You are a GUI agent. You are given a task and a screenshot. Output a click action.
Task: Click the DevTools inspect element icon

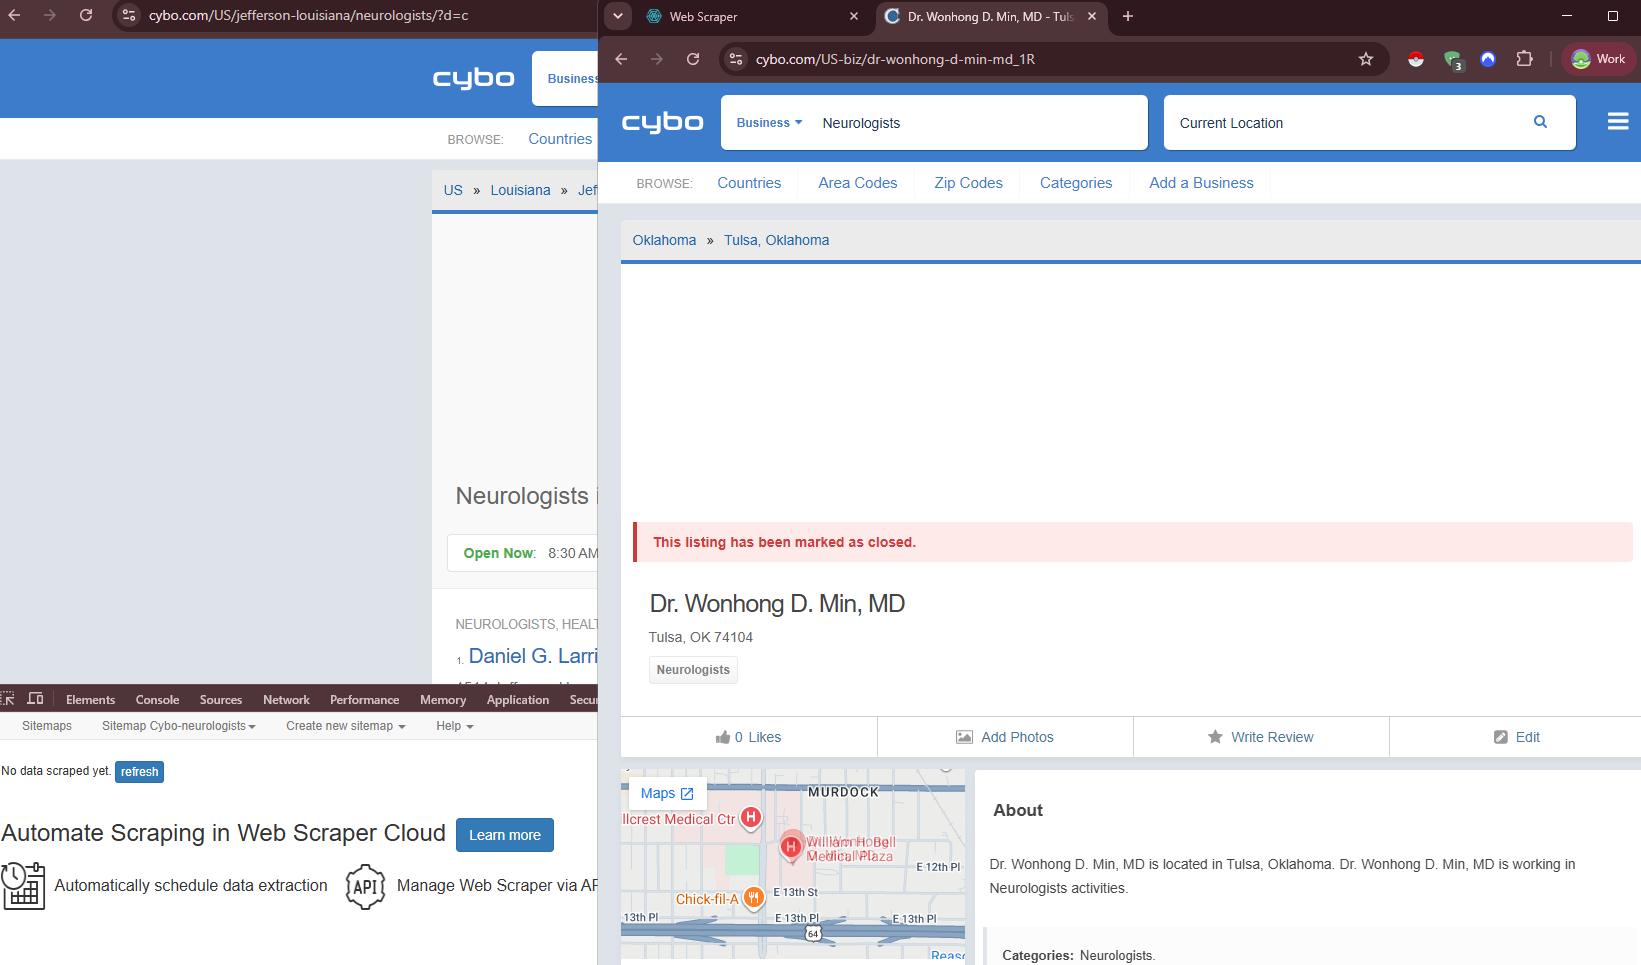click(8, 699)
